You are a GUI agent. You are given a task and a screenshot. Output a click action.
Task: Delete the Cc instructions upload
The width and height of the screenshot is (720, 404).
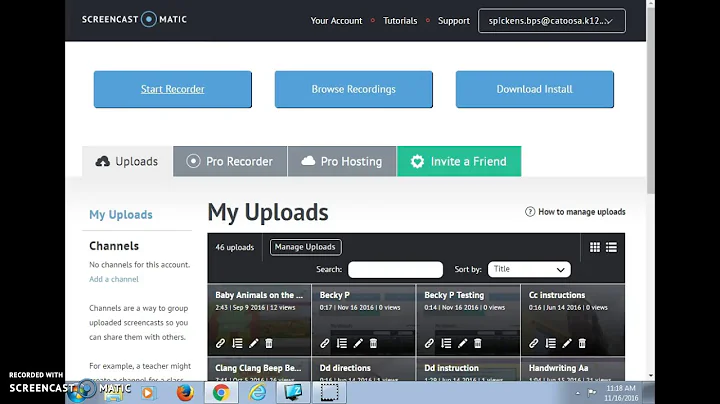coord(582,343)
